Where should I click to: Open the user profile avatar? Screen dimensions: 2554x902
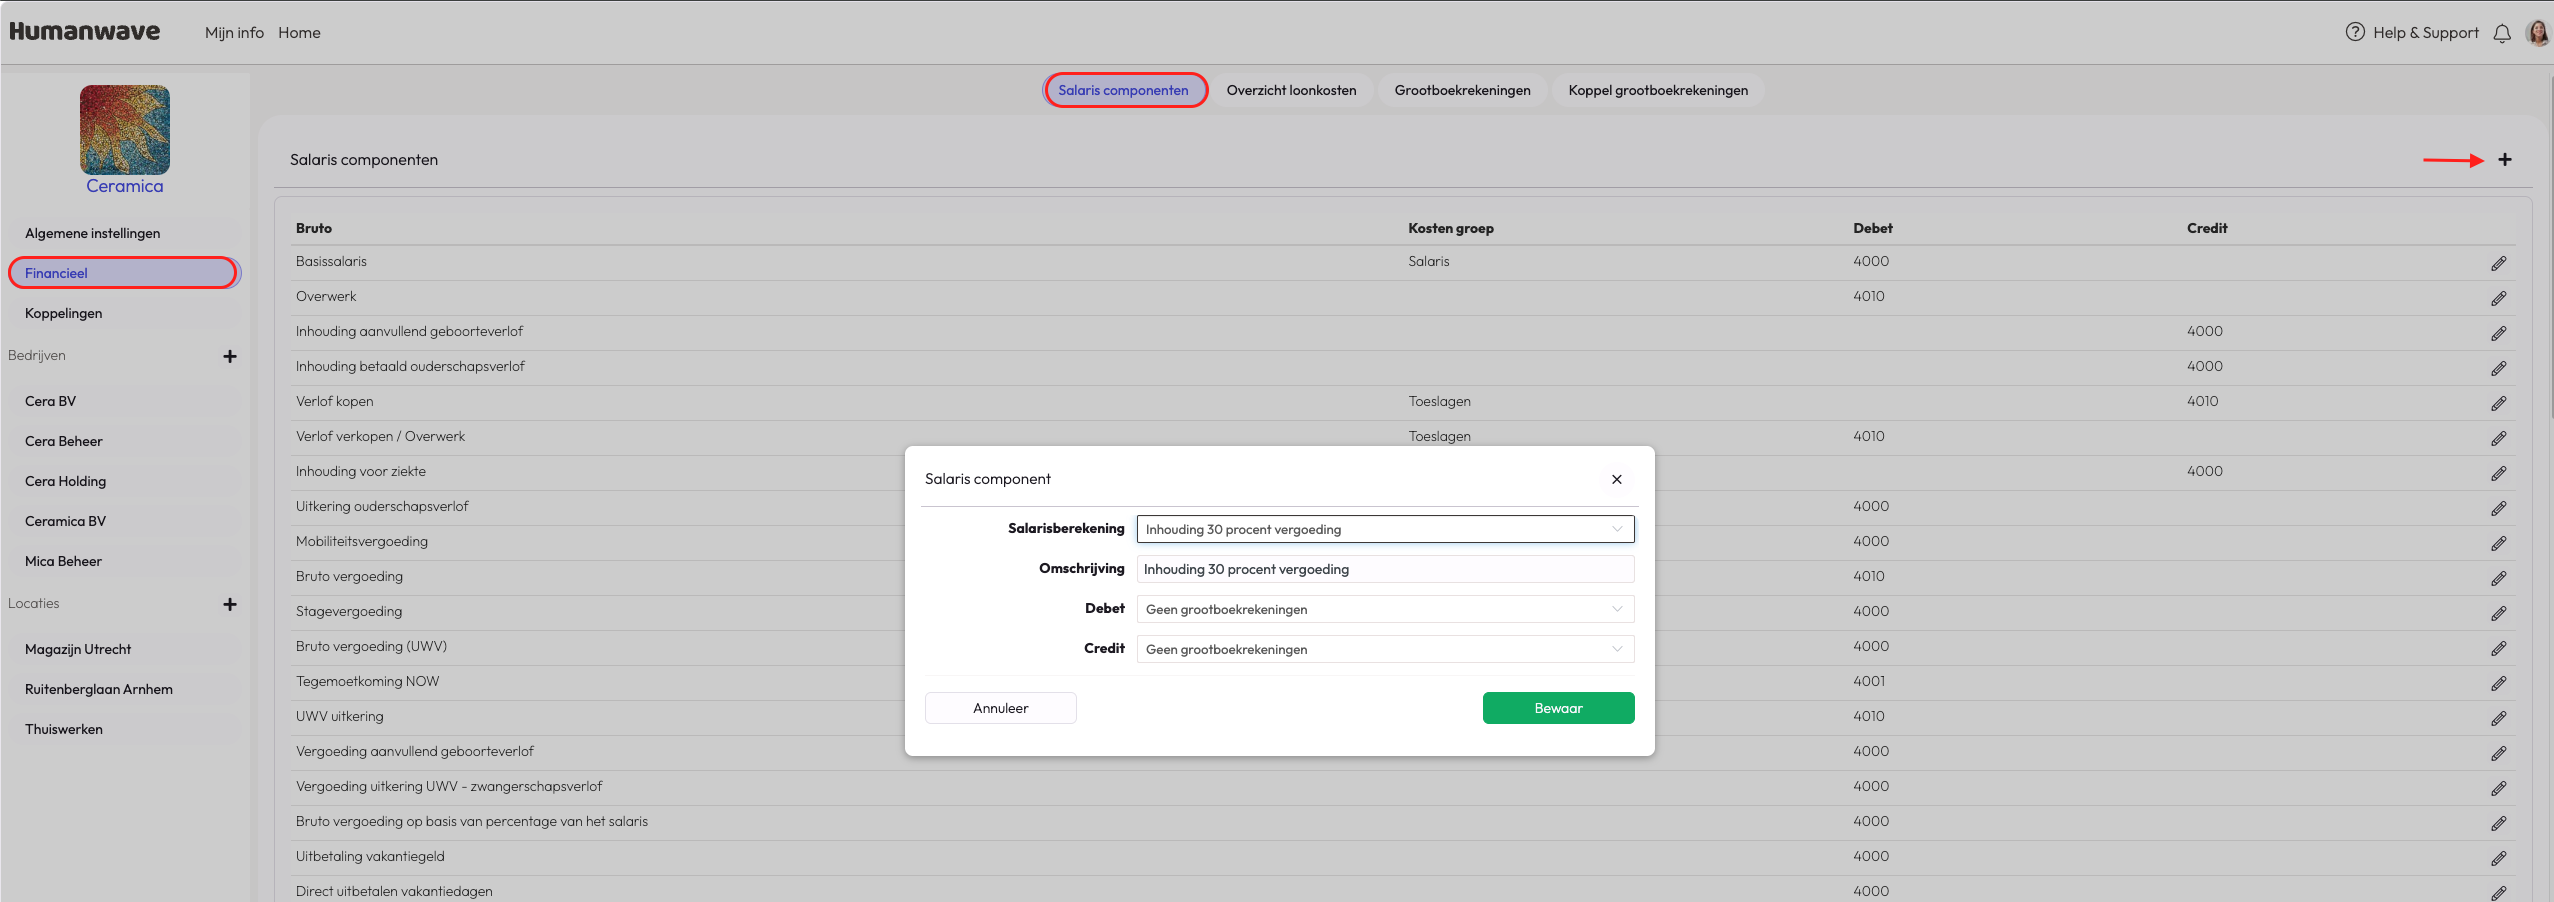click(x=2538, y=33)
